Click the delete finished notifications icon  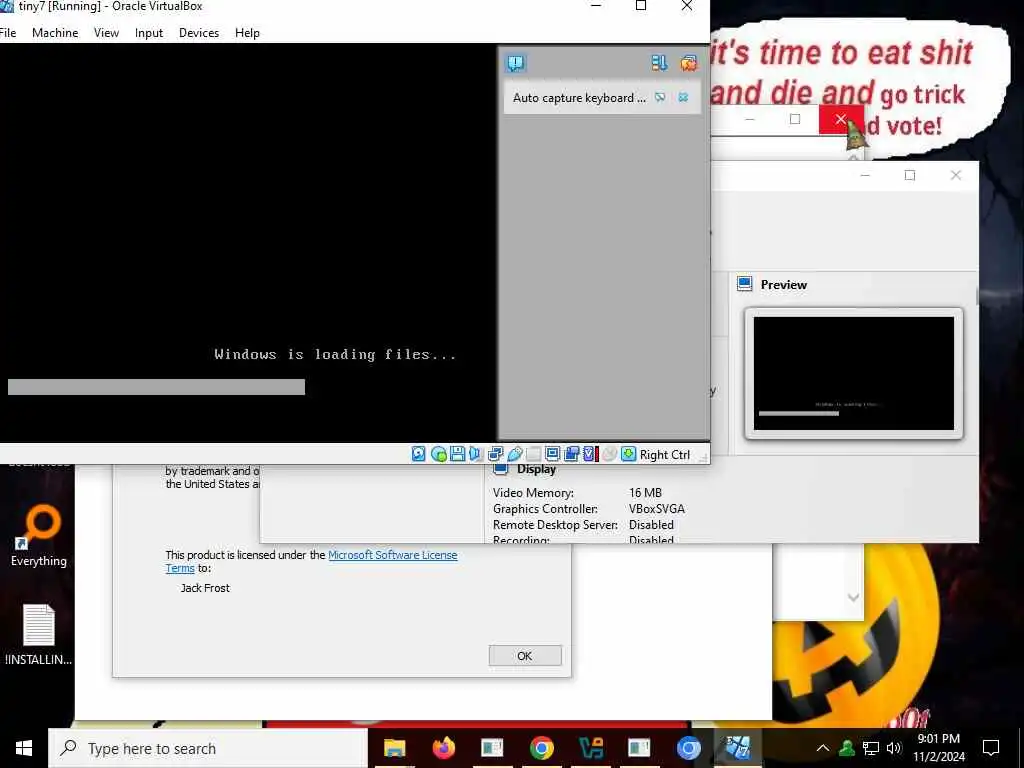[688, 63]
